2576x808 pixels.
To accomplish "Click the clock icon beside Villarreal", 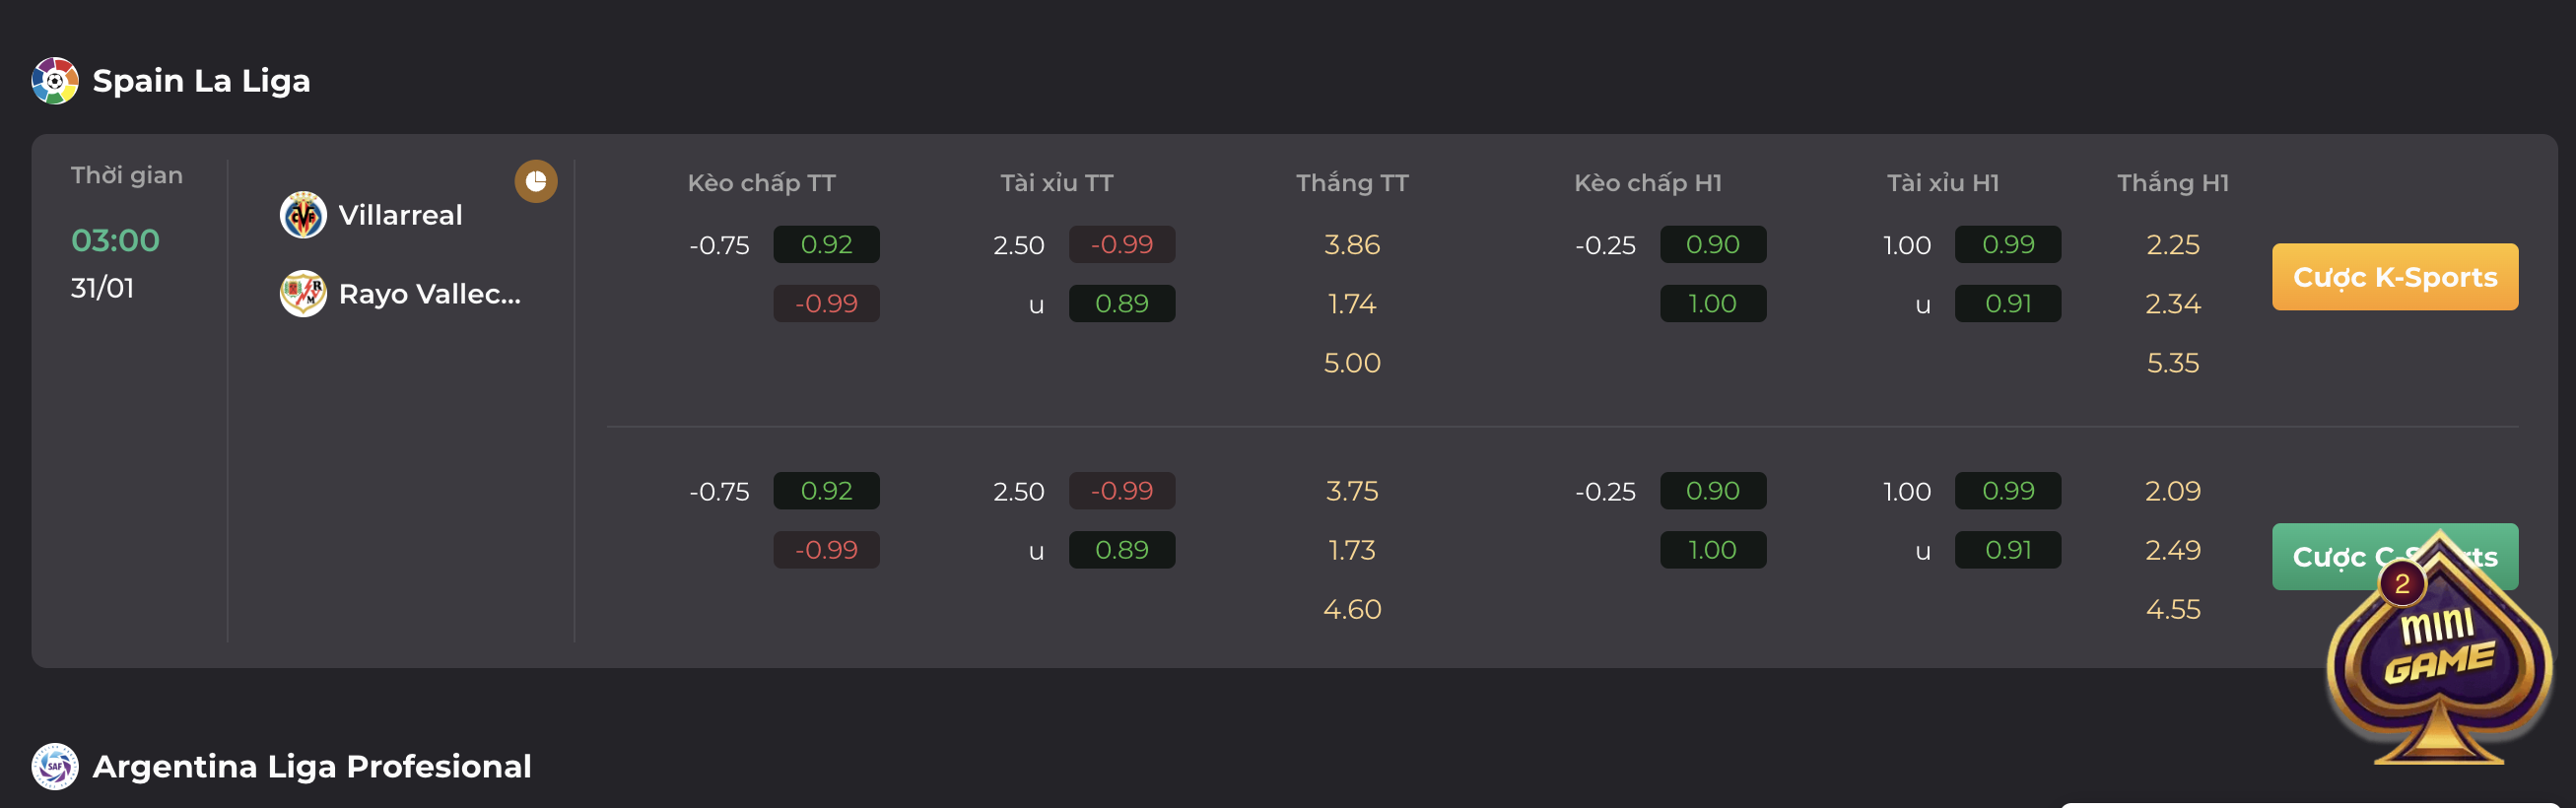I will pyautogui.click(x=536, y=181).
